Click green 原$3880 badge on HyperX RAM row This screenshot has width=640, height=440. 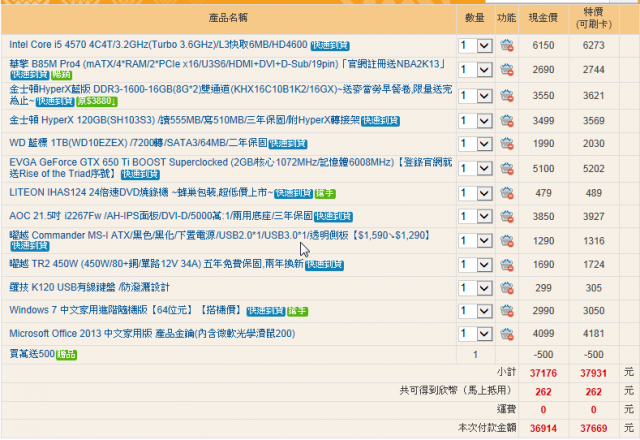[x=97, y=101]
